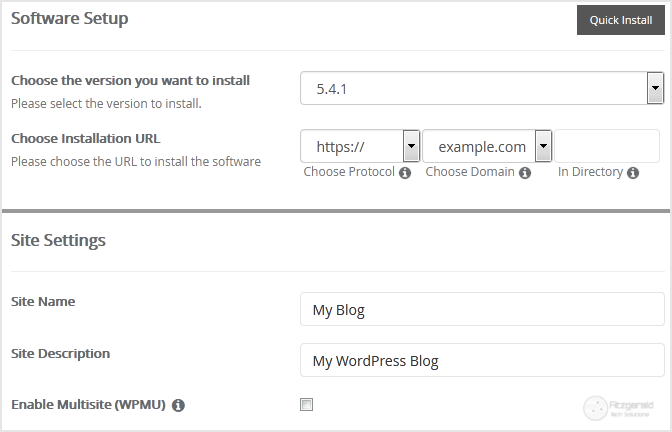Enable the Multisite (WPMU) checkbox
This screenshot has width=672, height=432.
[307, 405]
